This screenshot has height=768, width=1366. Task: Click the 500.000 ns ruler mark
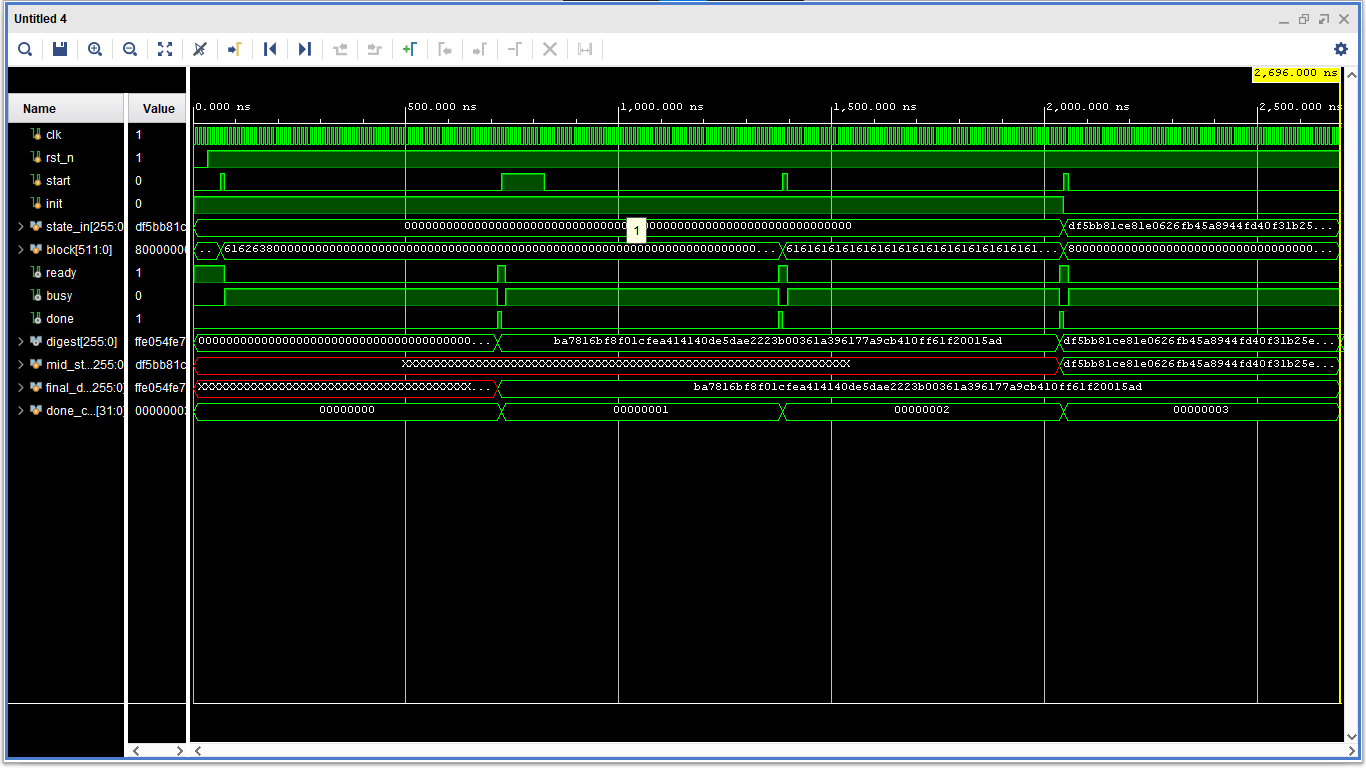pyautogui.click(x=442, y=107)
